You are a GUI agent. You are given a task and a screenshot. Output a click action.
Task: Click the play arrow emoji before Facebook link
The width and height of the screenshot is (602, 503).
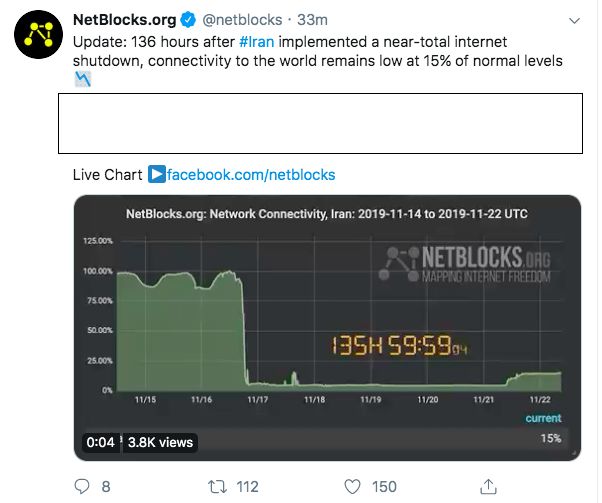156,175
